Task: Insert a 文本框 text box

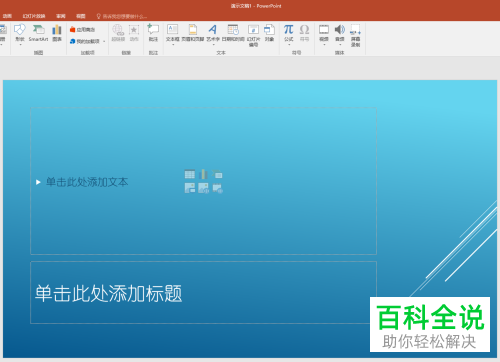Action: (x=173, y=33)
